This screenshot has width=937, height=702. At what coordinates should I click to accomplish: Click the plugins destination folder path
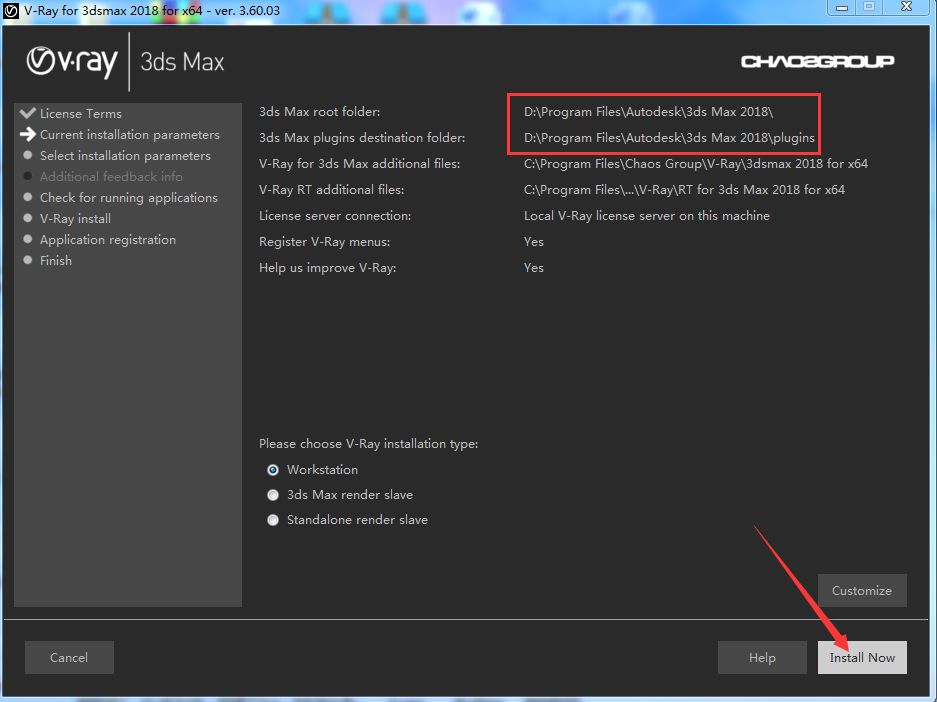click(x=669, y=137)
